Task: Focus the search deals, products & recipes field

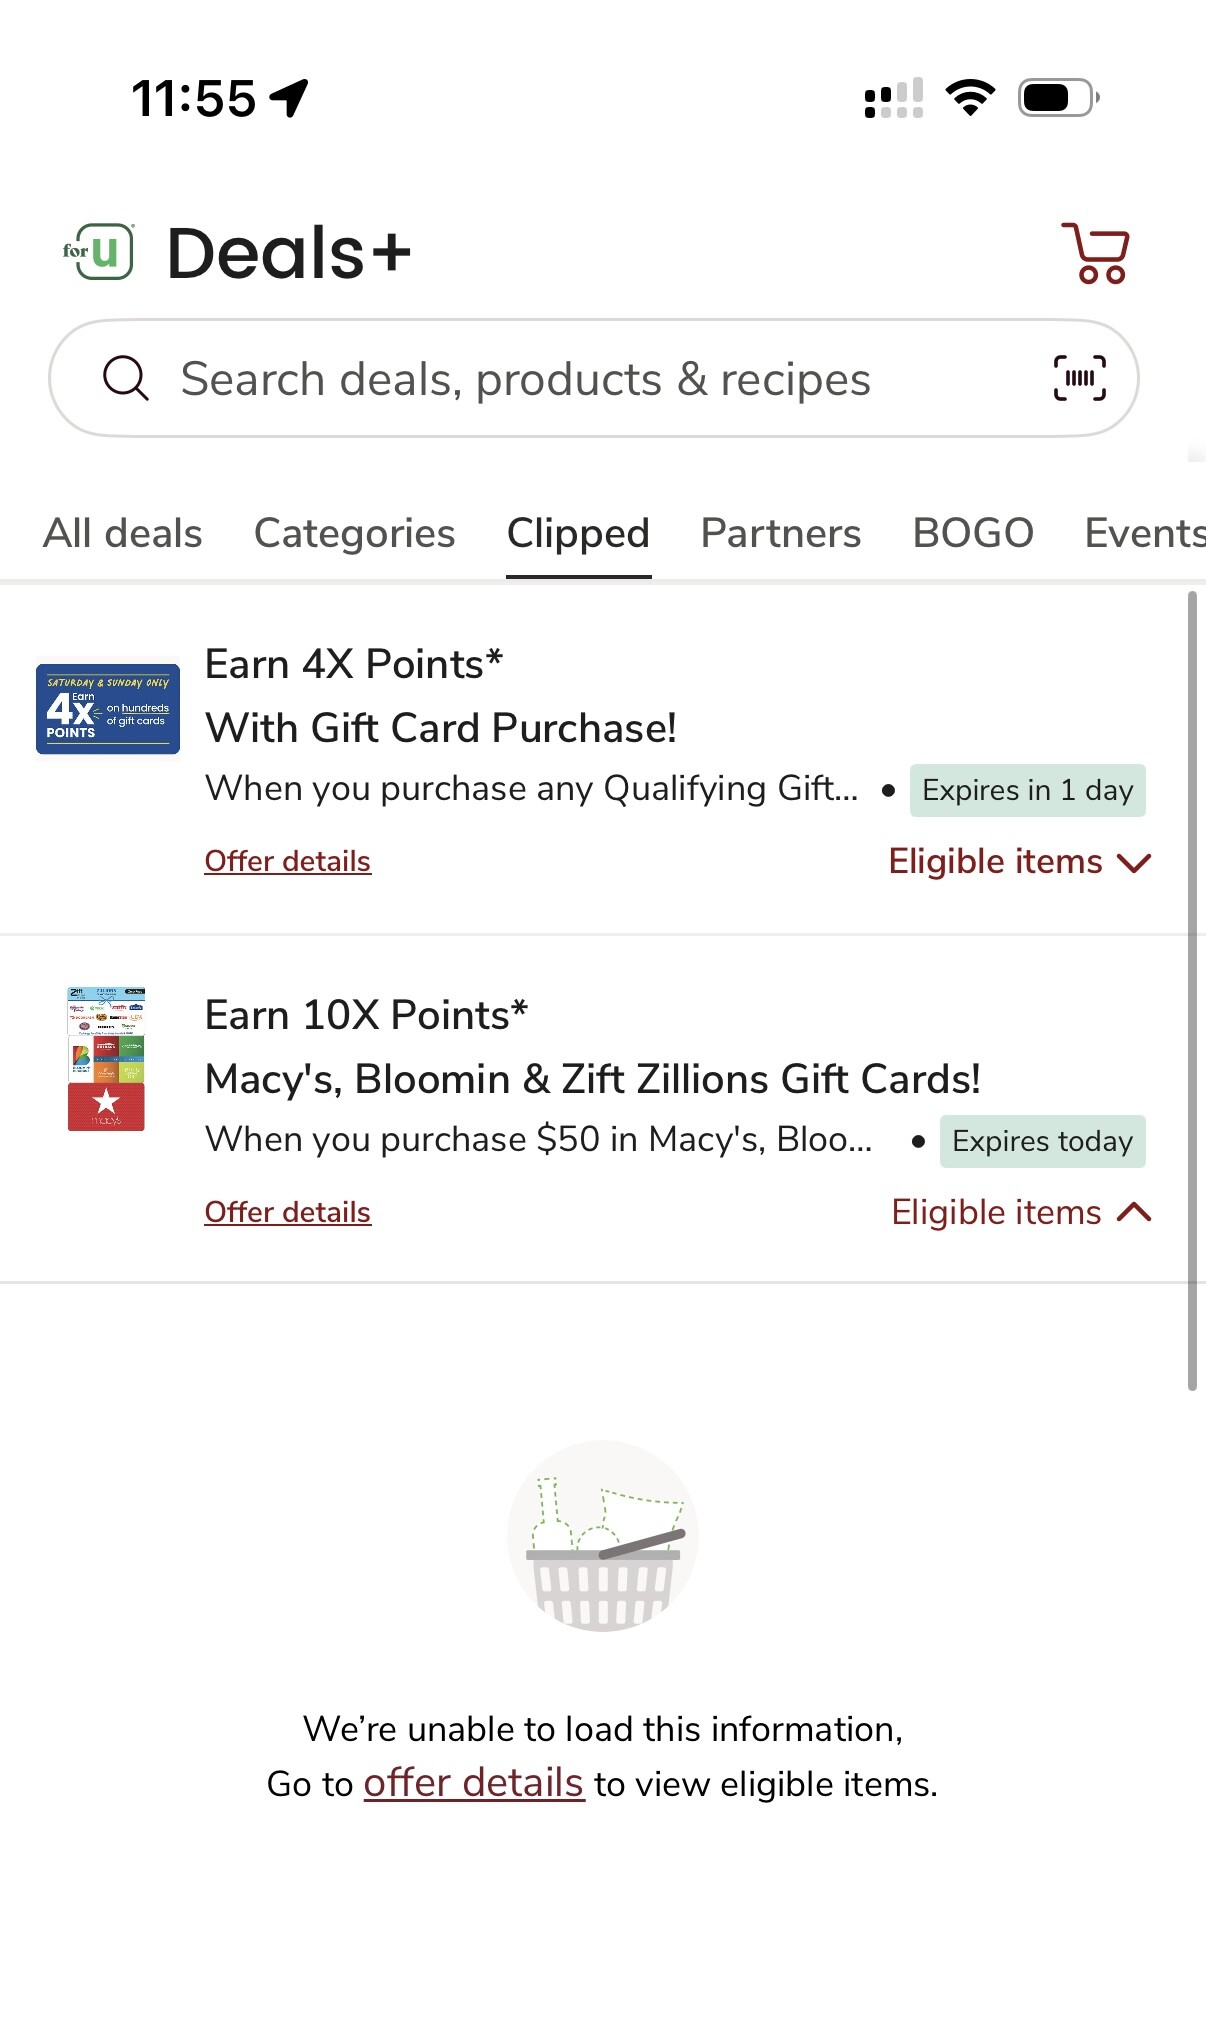Action: pyautogui.click(x=590, y=379)
